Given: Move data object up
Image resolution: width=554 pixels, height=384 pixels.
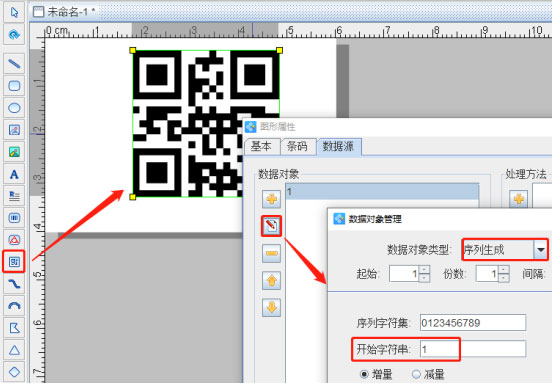Looking at the screenshot, I should [x=271, y=280].
